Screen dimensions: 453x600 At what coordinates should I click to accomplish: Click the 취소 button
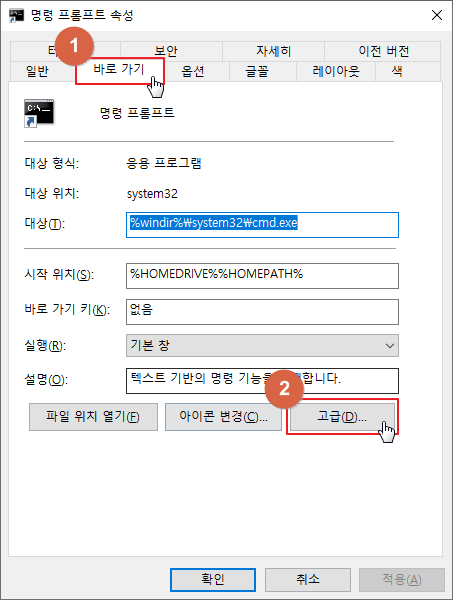308,579
